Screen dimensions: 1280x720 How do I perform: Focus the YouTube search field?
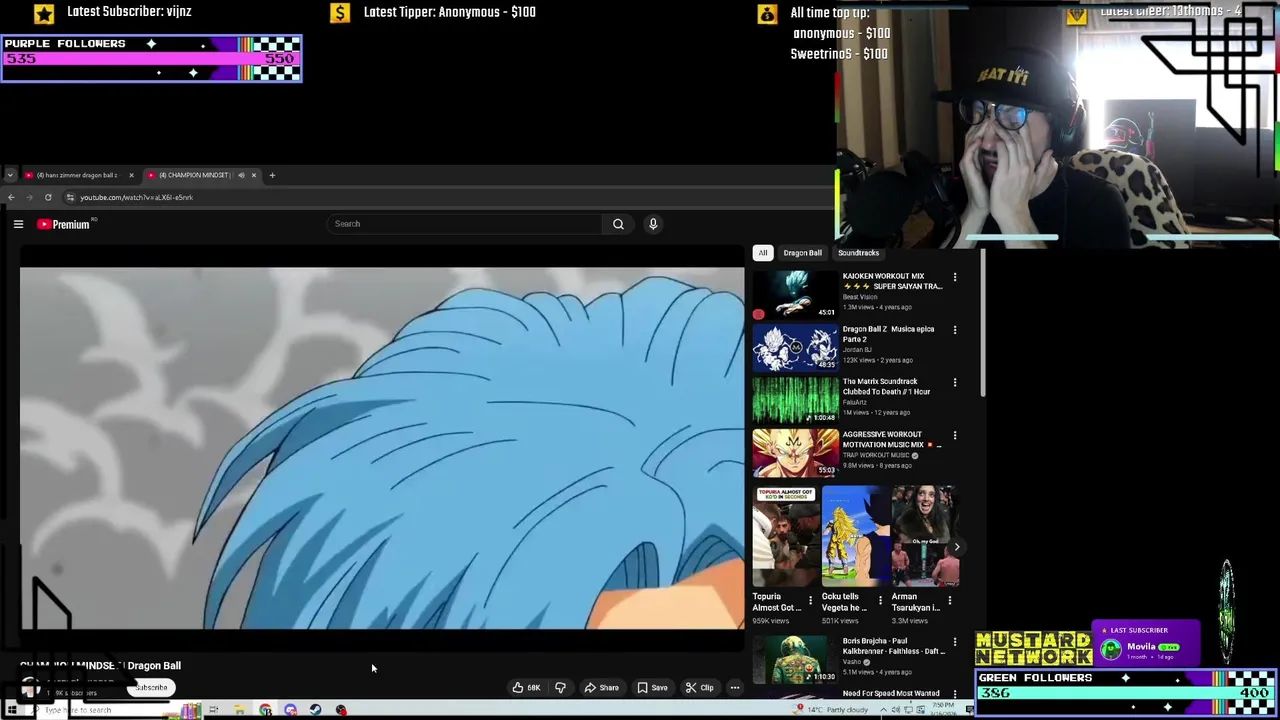pos(465,224)
